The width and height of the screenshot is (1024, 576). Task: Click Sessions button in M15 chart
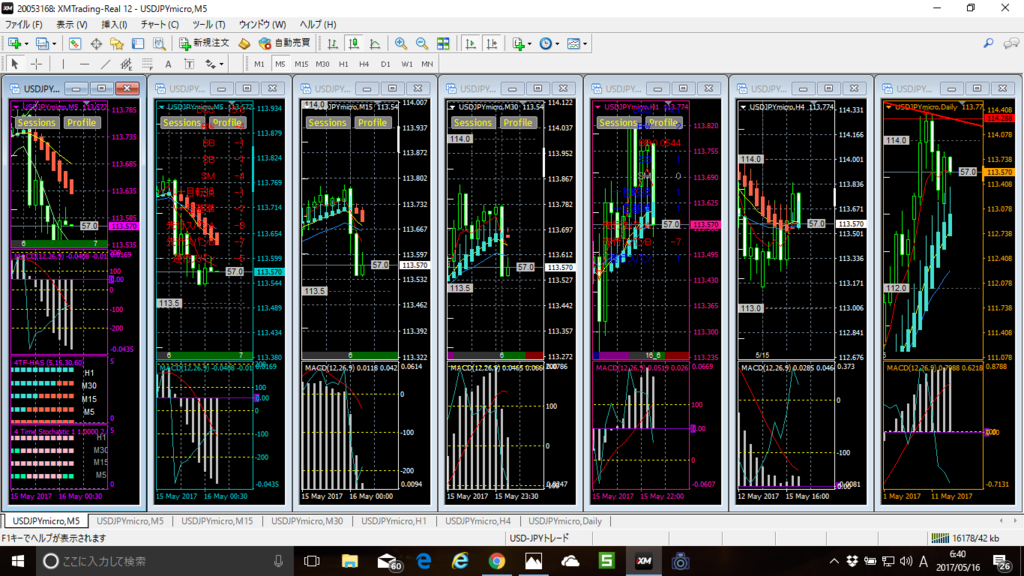[327, 123]
